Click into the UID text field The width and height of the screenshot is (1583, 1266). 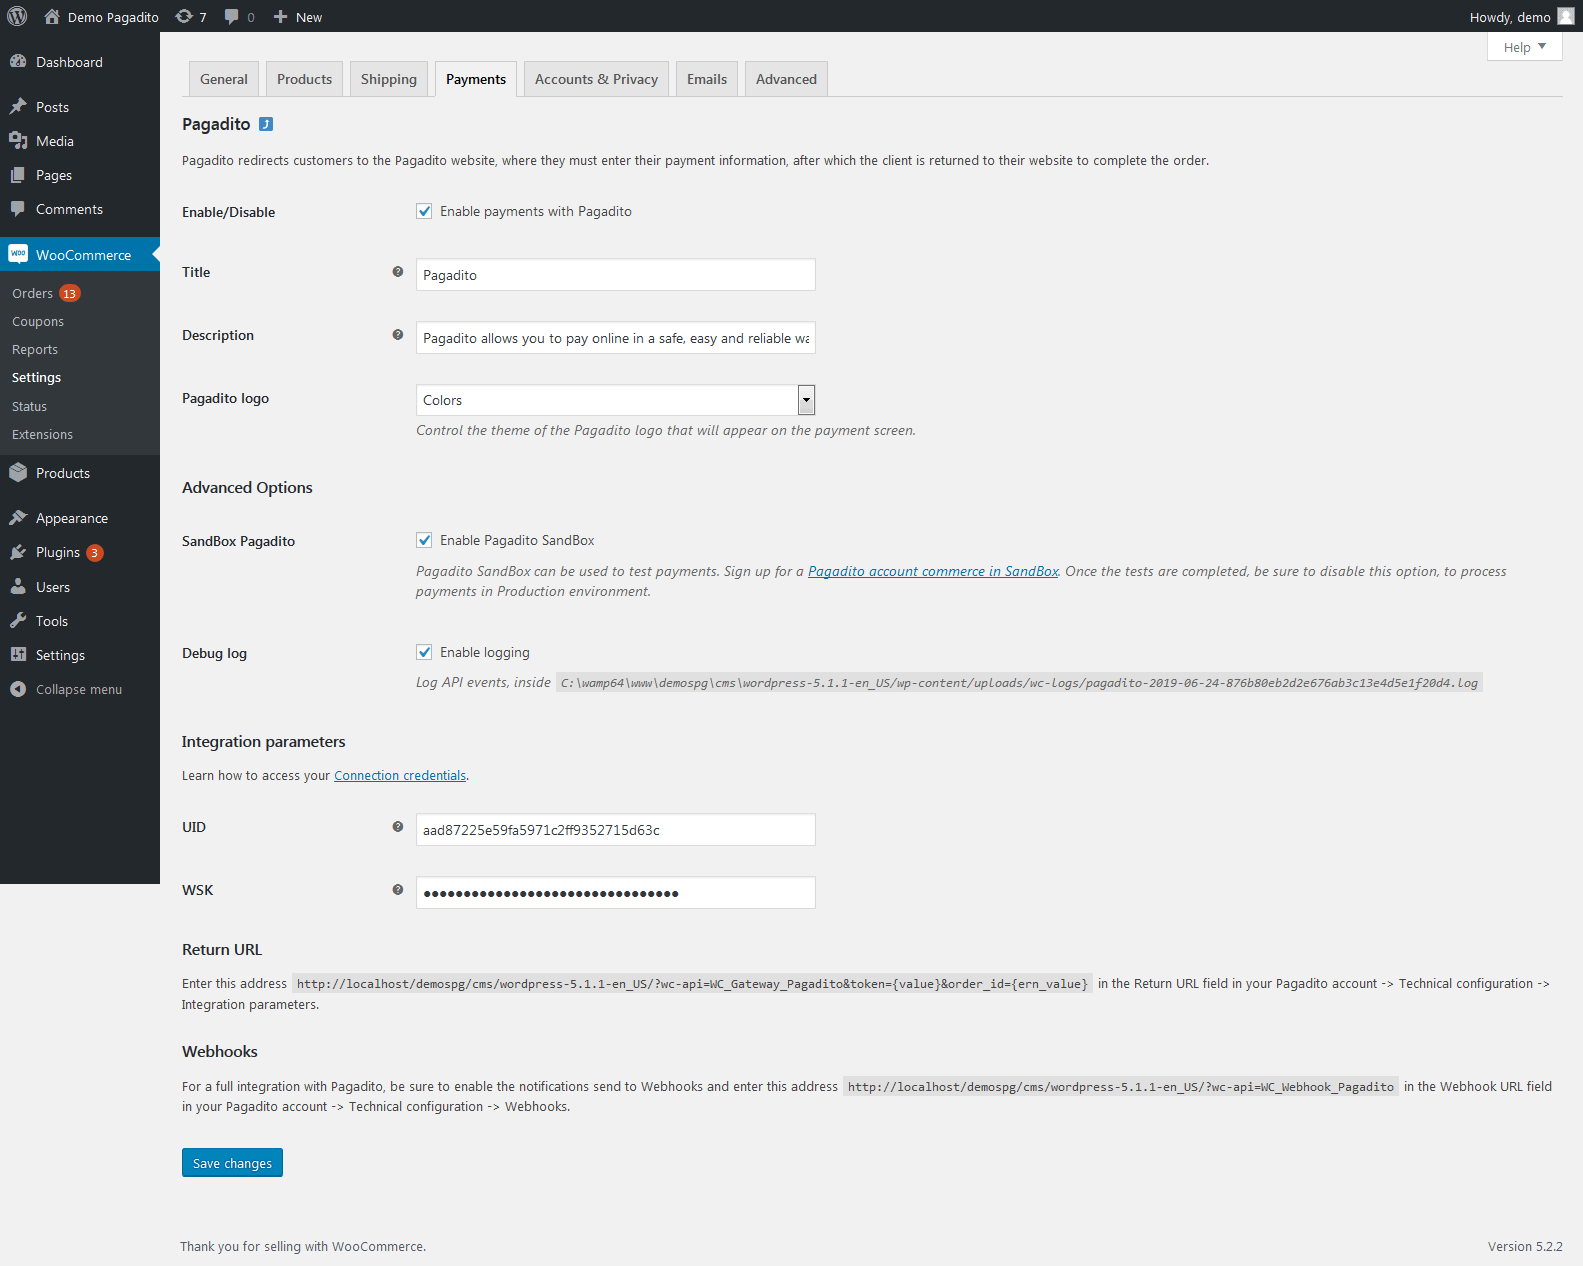pos(615,830)
